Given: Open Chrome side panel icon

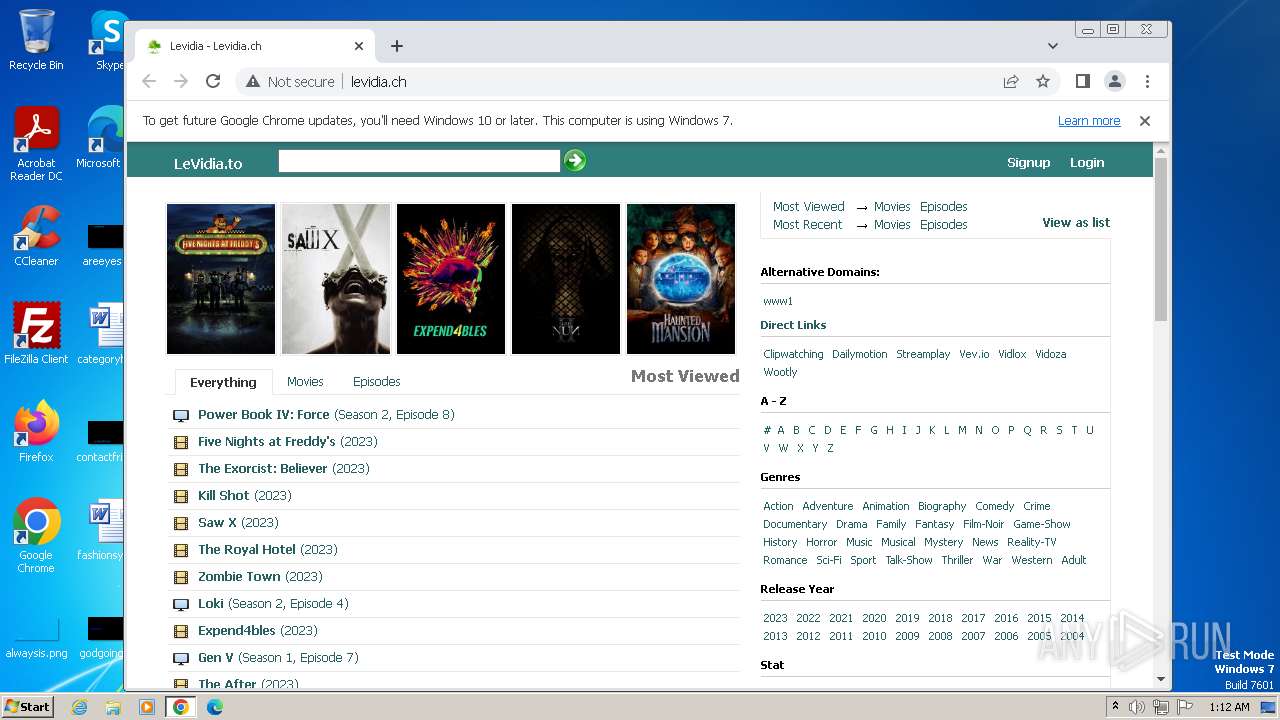Looking at the screenshot, I should 1082,82.
